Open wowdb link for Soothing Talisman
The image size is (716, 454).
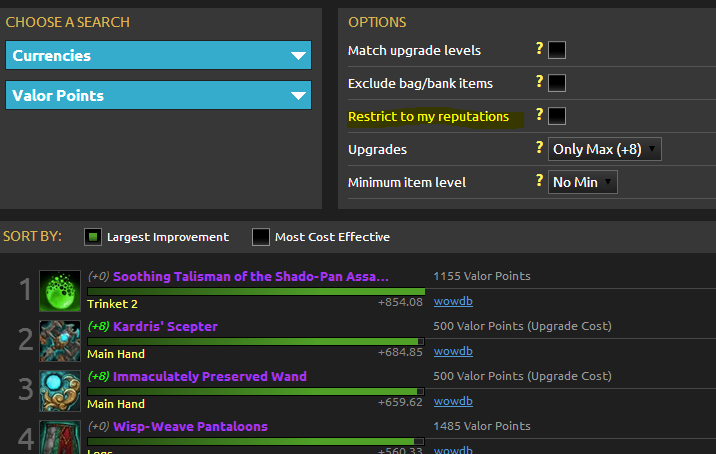pos(453,301)
